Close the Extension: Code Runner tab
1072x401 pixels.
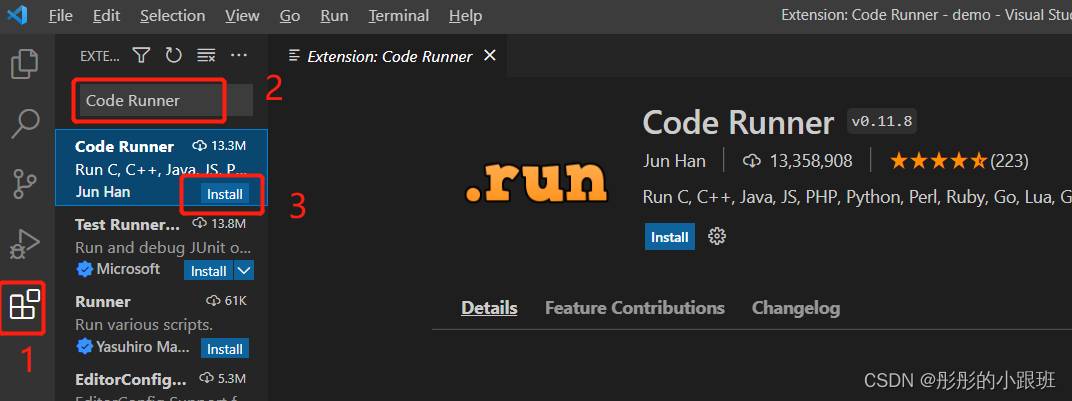click(490, 56)
